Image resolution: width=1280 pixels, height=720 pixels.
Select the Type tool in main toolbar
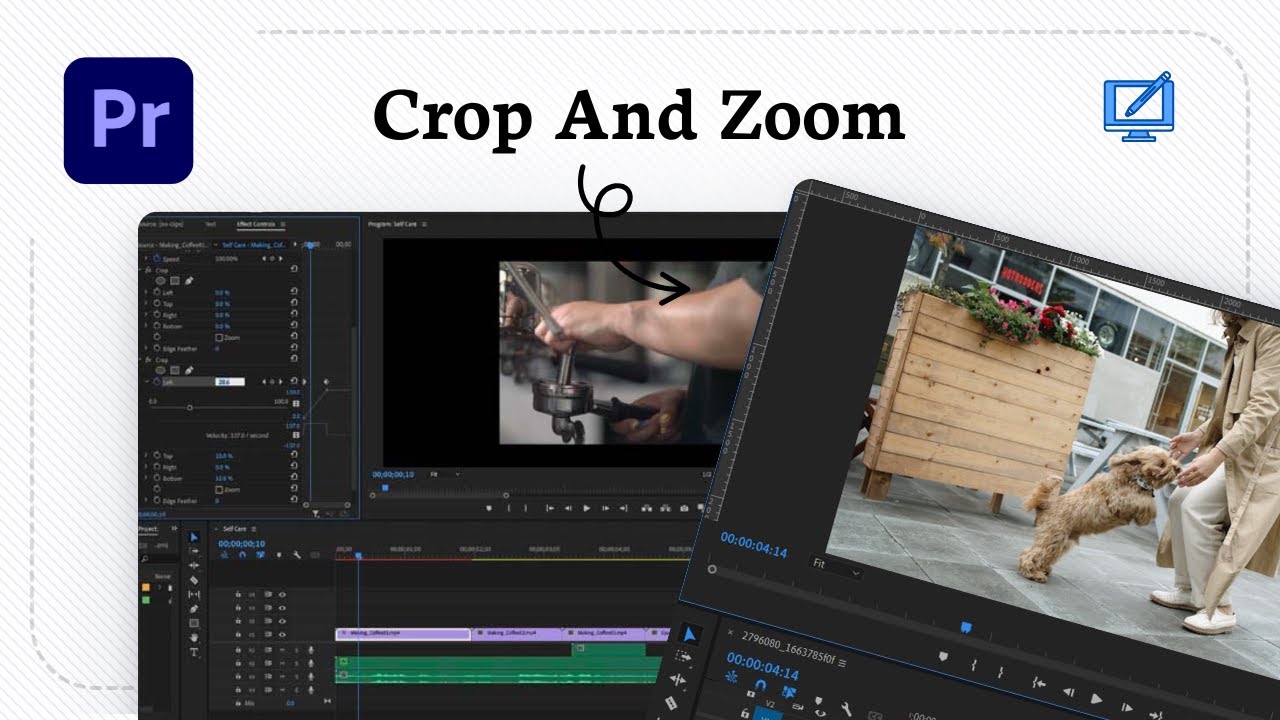[194, 652]
